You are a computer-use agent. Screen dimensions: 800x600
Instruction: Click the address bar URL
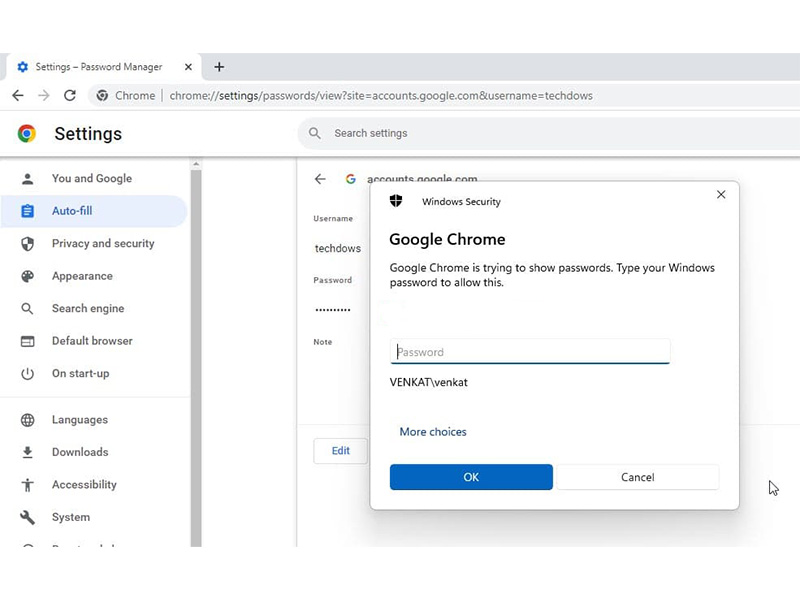point(381,95)
